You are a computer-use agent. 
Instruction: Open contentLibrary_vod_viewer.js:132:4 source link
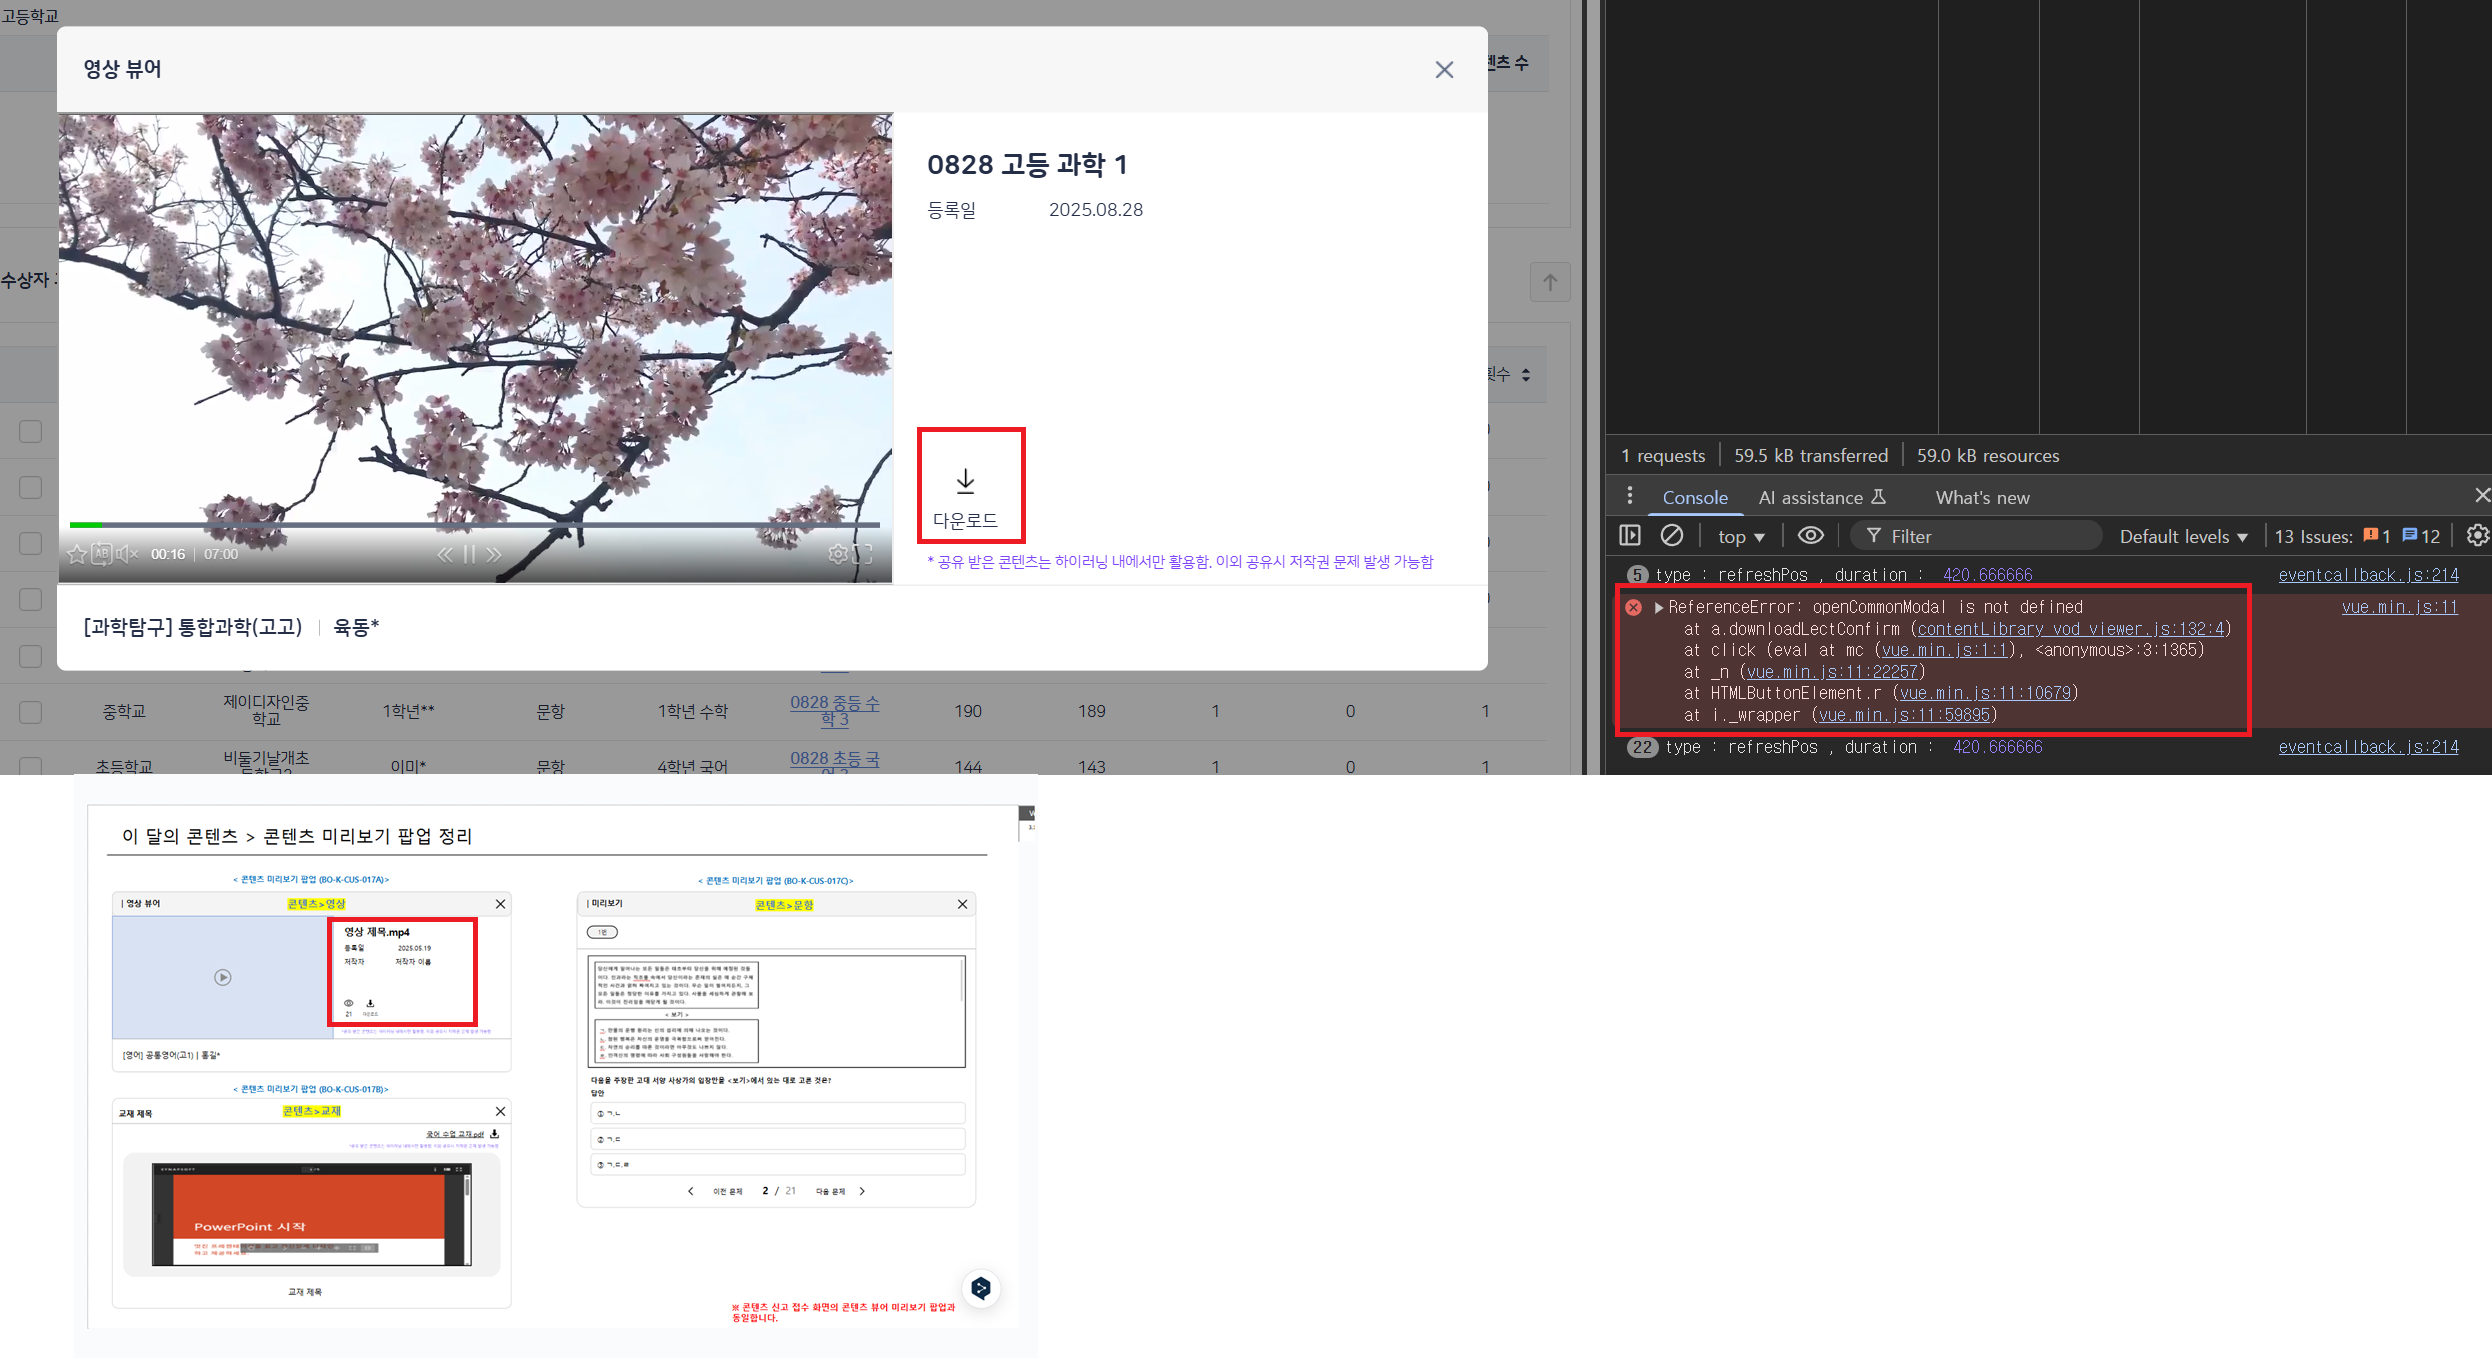[x=2070, y=629]
